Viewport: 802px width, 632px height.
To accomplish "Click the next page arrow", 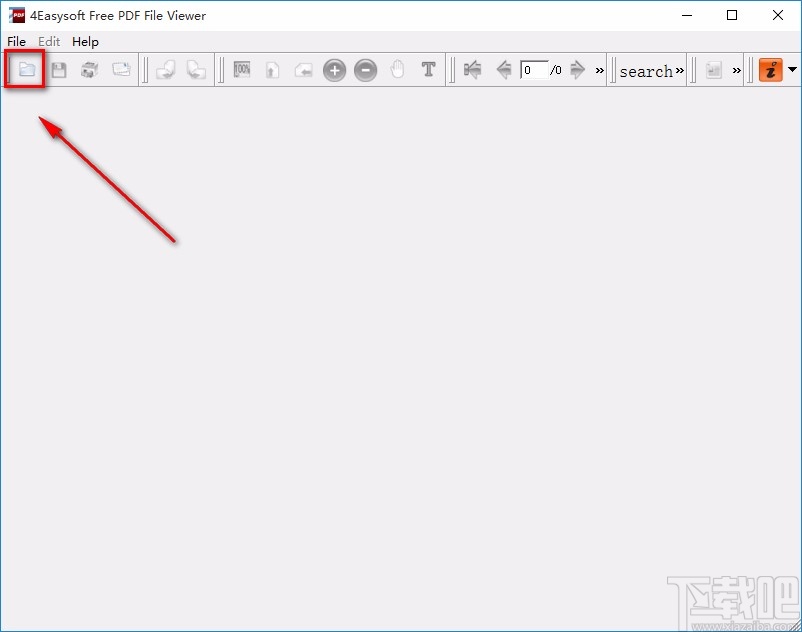I will (577, 70).
